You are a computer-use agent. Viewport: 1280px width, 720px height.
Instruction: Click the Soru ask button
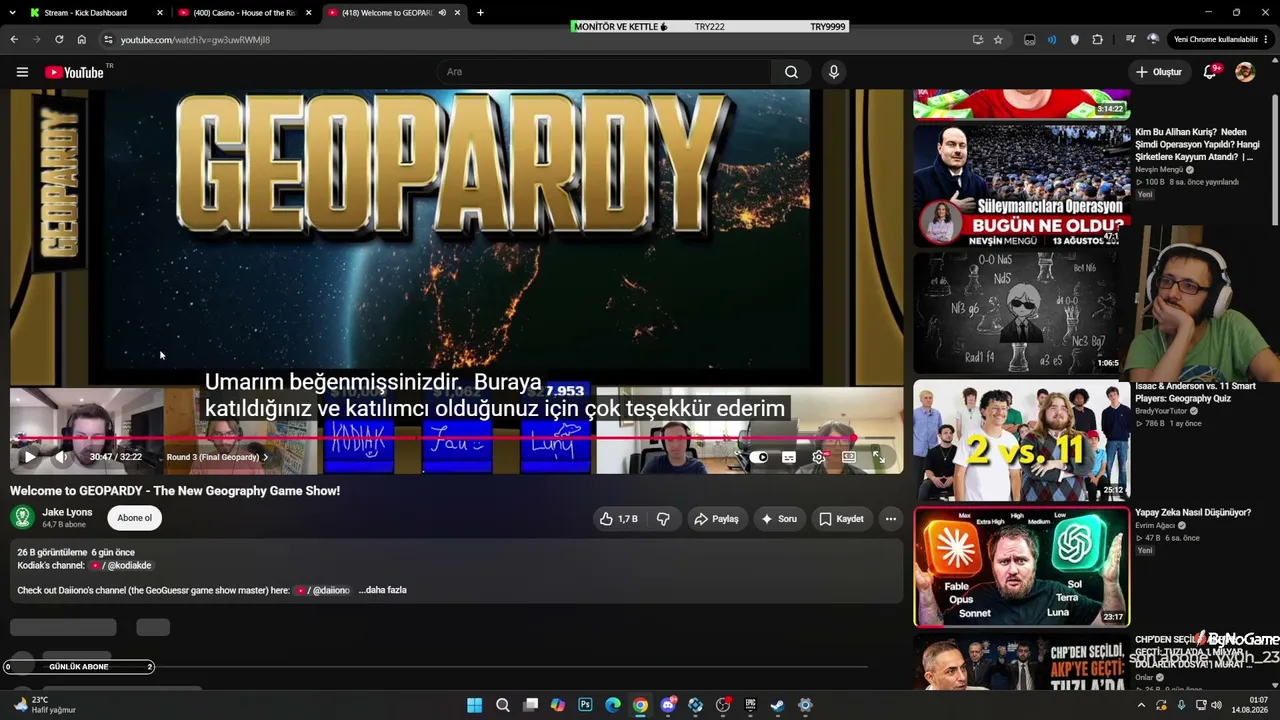(779, 519)
